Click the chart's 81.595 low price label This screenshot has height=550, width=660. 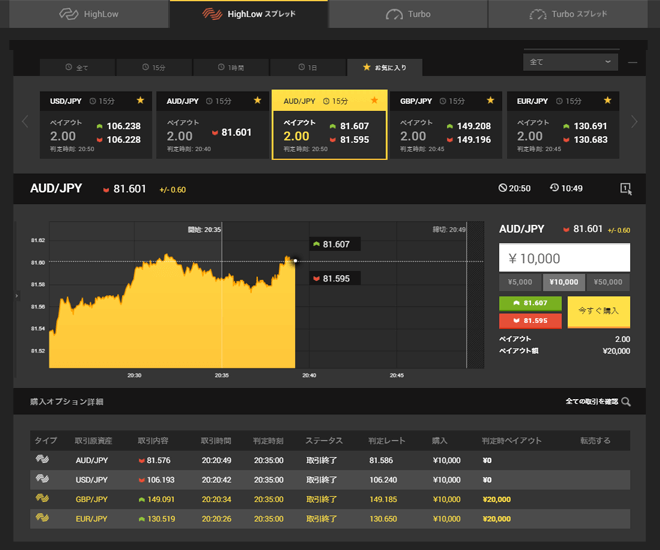pos(335,279)
